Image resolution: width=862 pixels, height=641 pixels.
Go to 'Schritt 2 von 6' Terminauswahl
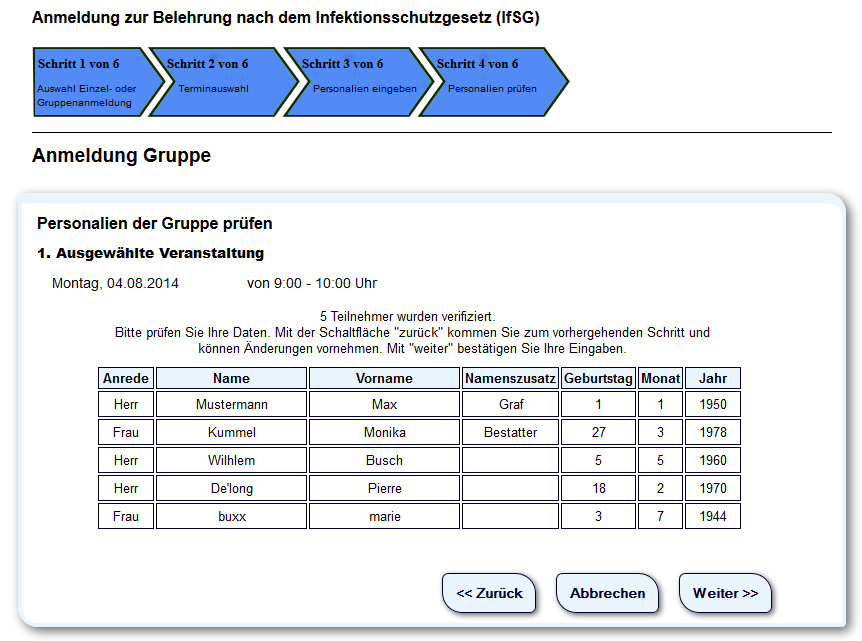(215, 82)
